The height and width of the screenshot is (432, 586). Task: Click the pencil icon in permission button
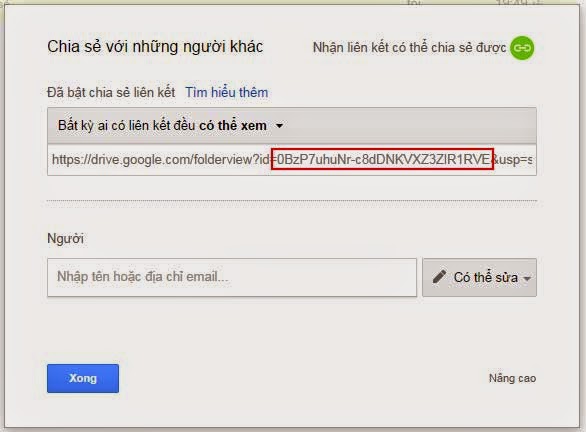[439, 277]
